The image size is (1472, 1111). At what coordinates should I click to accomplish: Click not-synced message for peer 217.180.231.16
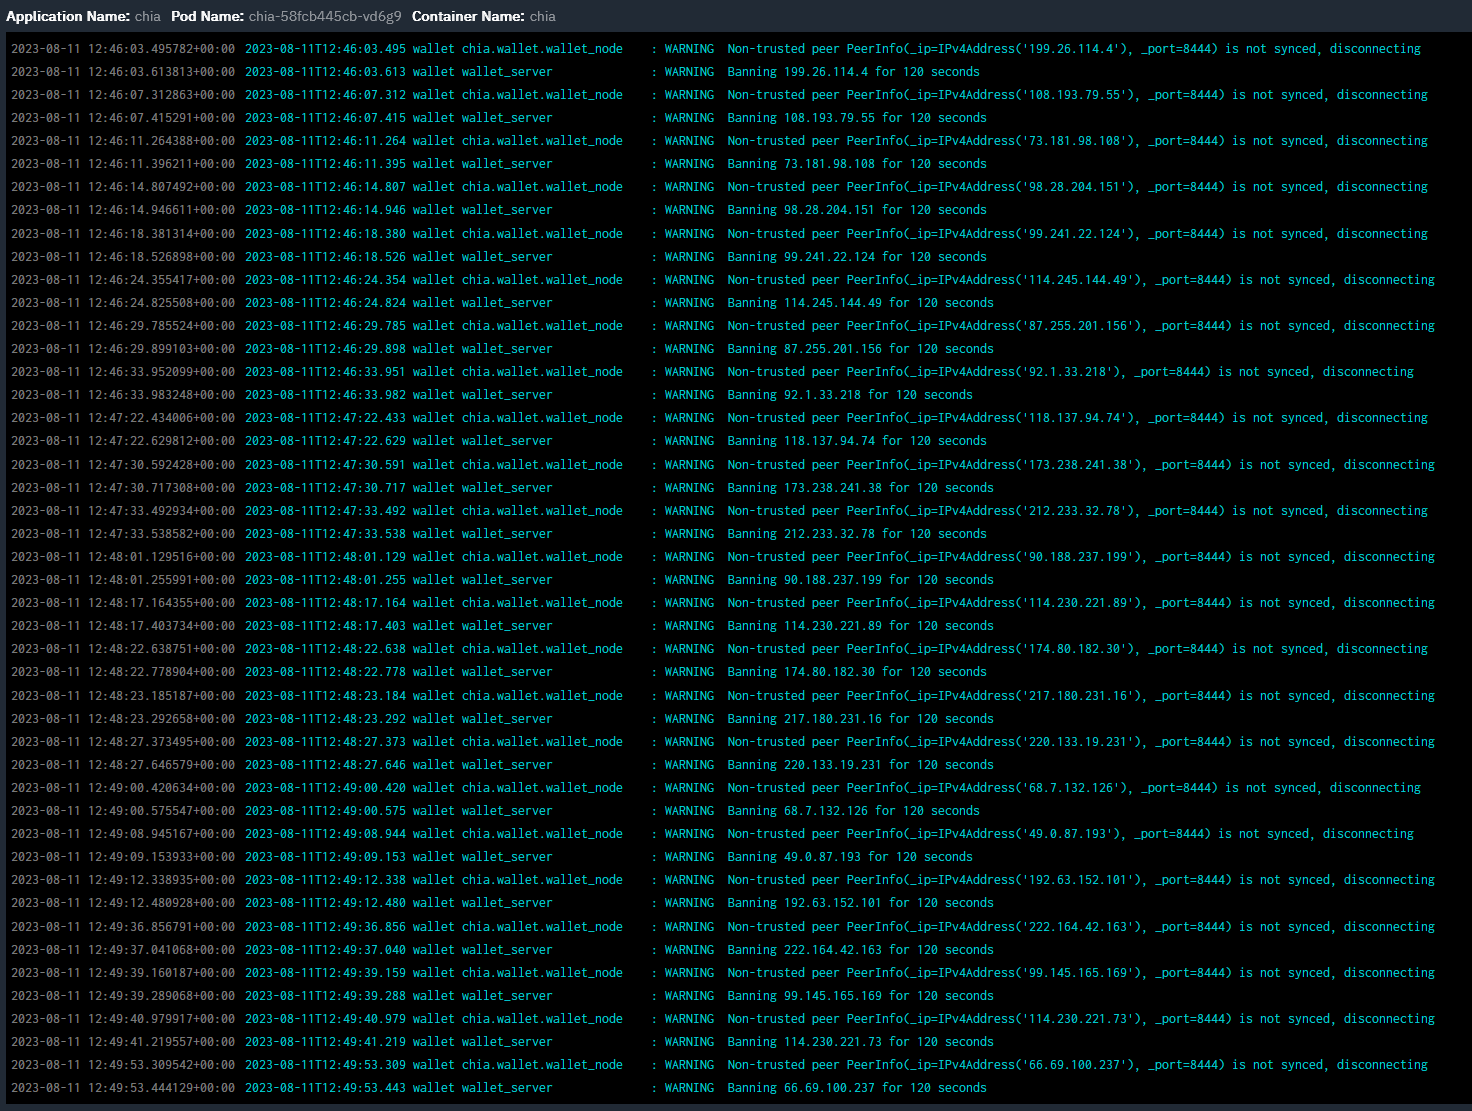click(x=1081, y=696)
